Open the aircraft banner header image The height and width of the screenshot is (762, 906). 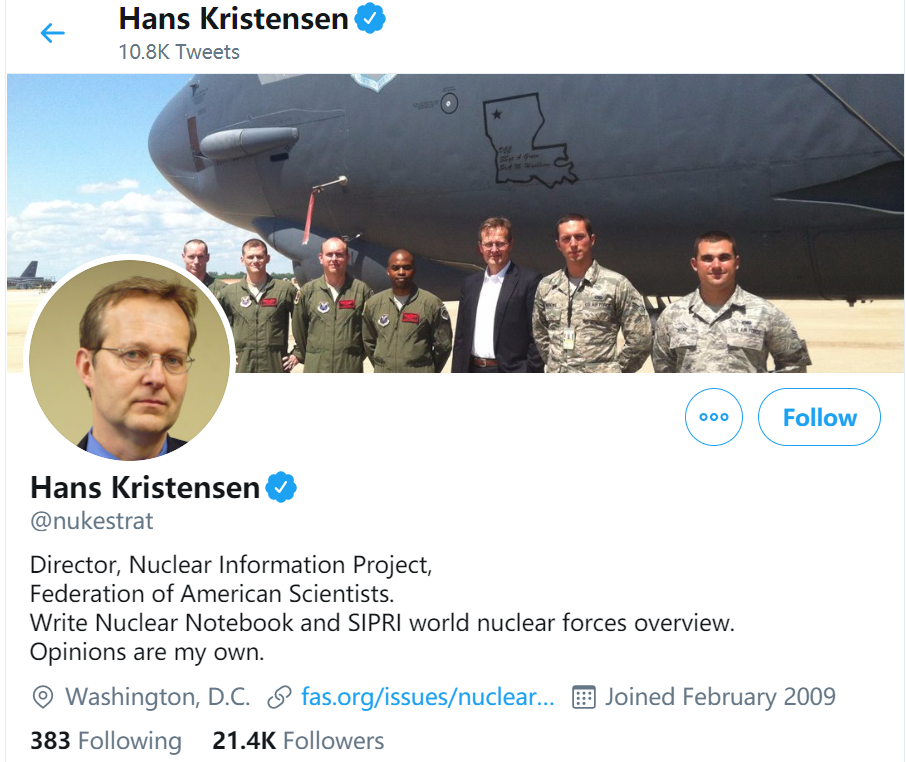tap(560, 200)
